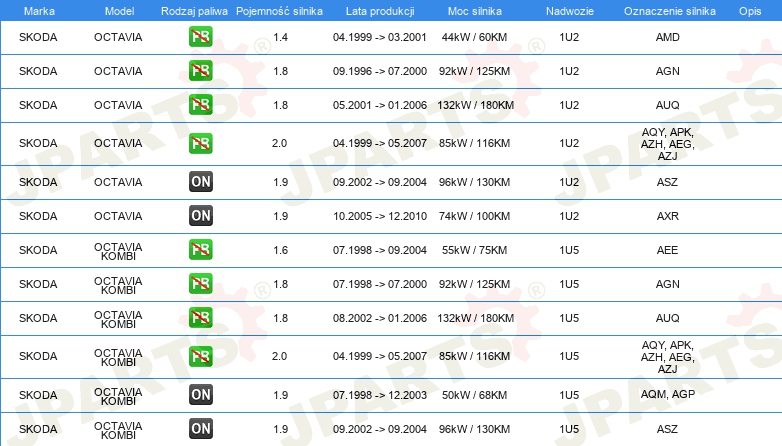Viewport: 782px width, 446px height.
Task: Select engine code AGN in the 1U5 row
Action: [x=667, y=284]
